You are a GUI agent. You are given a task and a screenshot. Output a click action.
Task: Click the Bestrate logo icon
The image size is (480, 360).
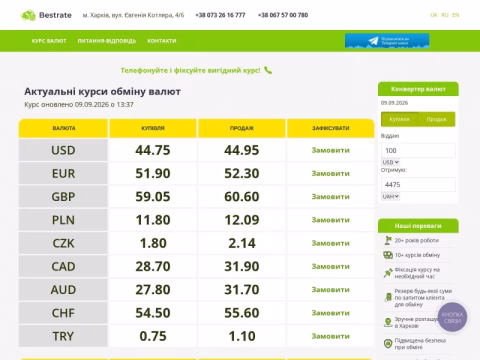click(x=28, y=15)
